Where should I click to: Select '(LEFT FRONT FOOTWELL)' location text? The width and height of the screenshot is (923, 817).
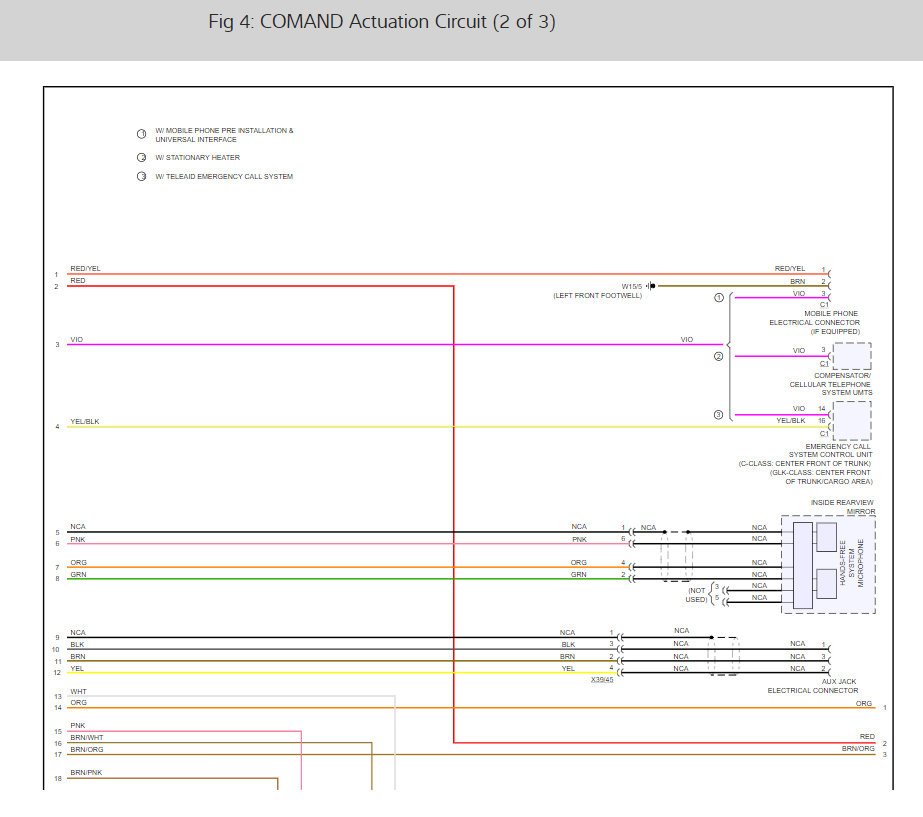pyautogui.click(x=597, y=295)
